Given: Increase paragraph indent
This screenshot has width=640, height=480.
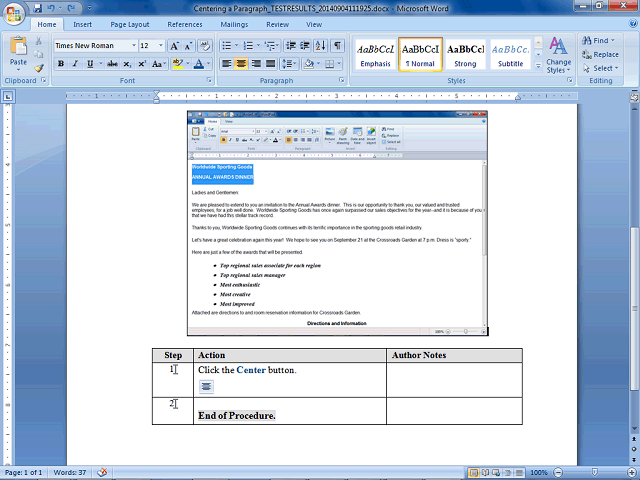Looking at the screenshot, I should pyautogui.click(x=304, y=45).
